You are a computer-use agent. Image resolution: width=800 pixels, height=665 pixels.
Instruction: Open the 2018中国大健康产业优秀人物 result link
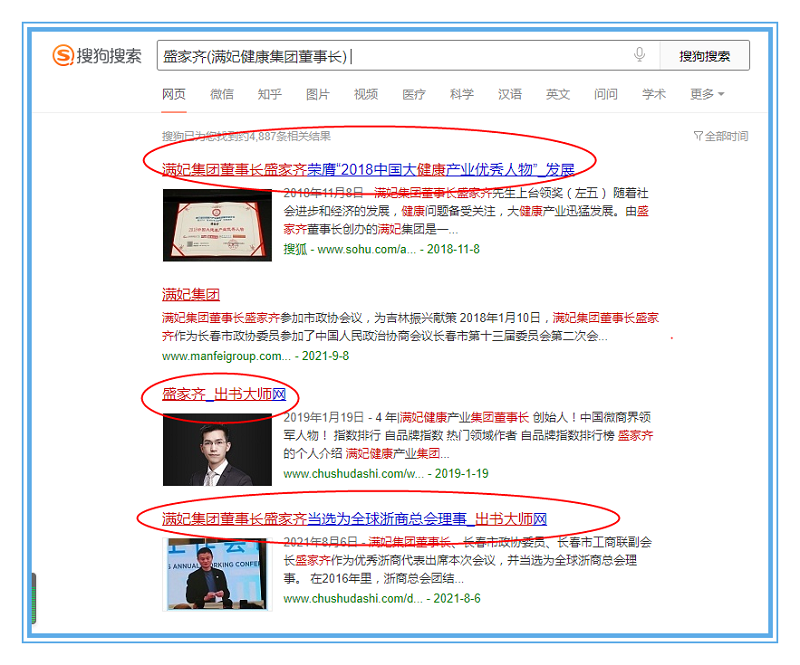click(x=368, y=168)
